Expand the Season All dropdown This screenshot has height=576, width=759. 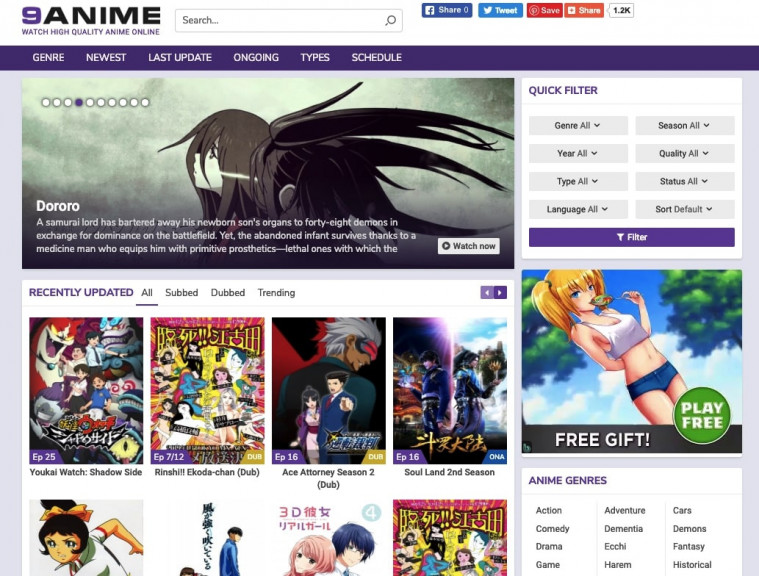(x=684, y=125)
